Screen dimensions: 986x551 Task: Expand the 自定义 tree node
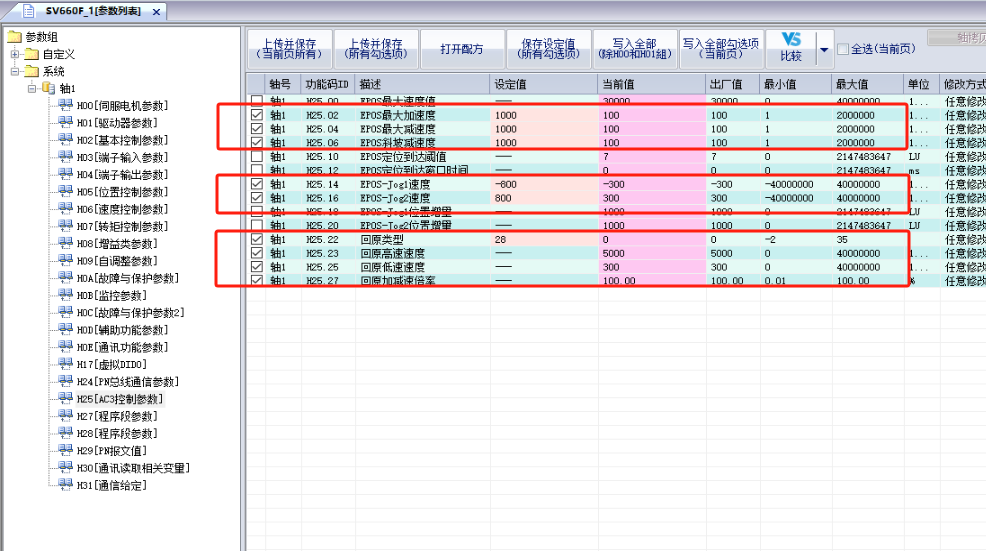14,54
